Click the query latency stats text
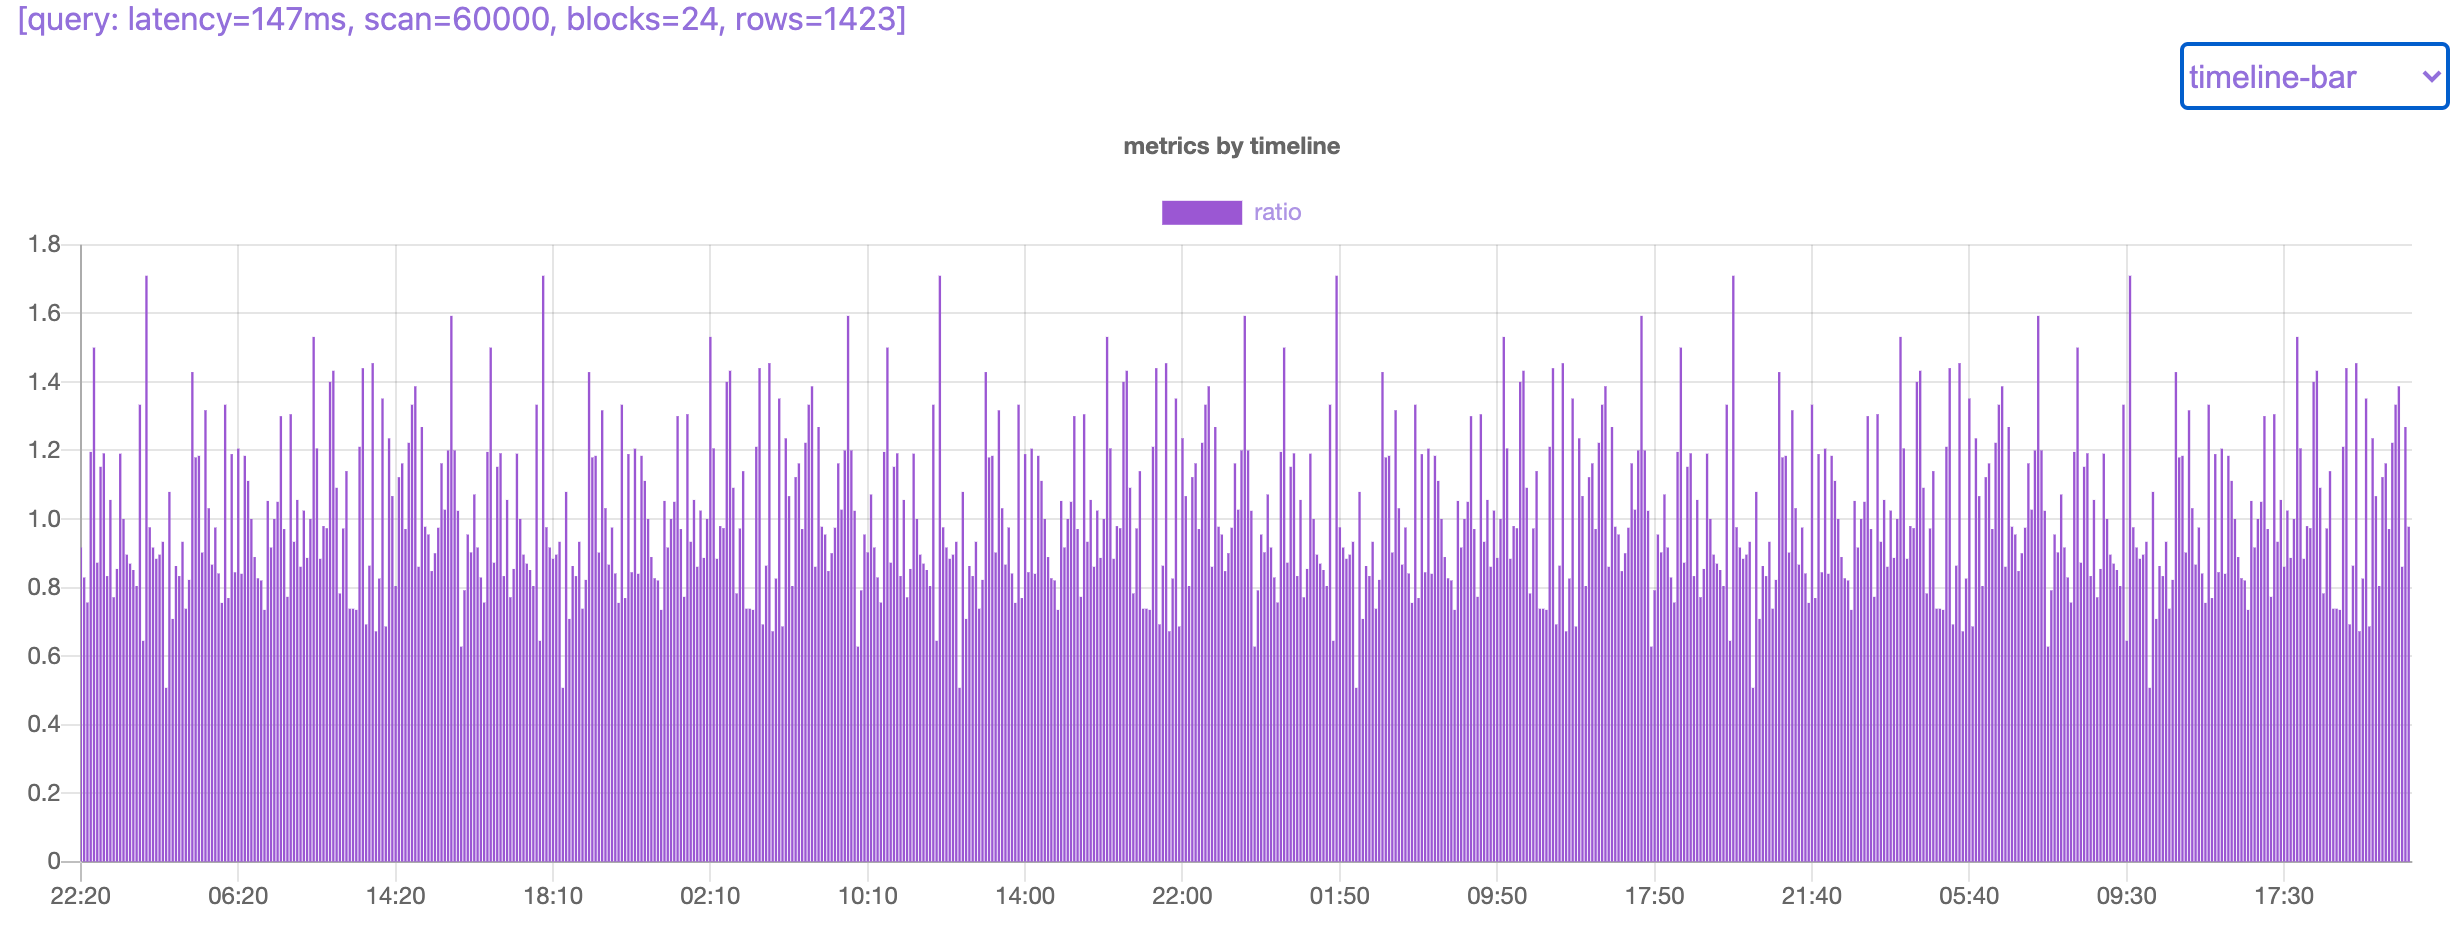 point(462,19)
